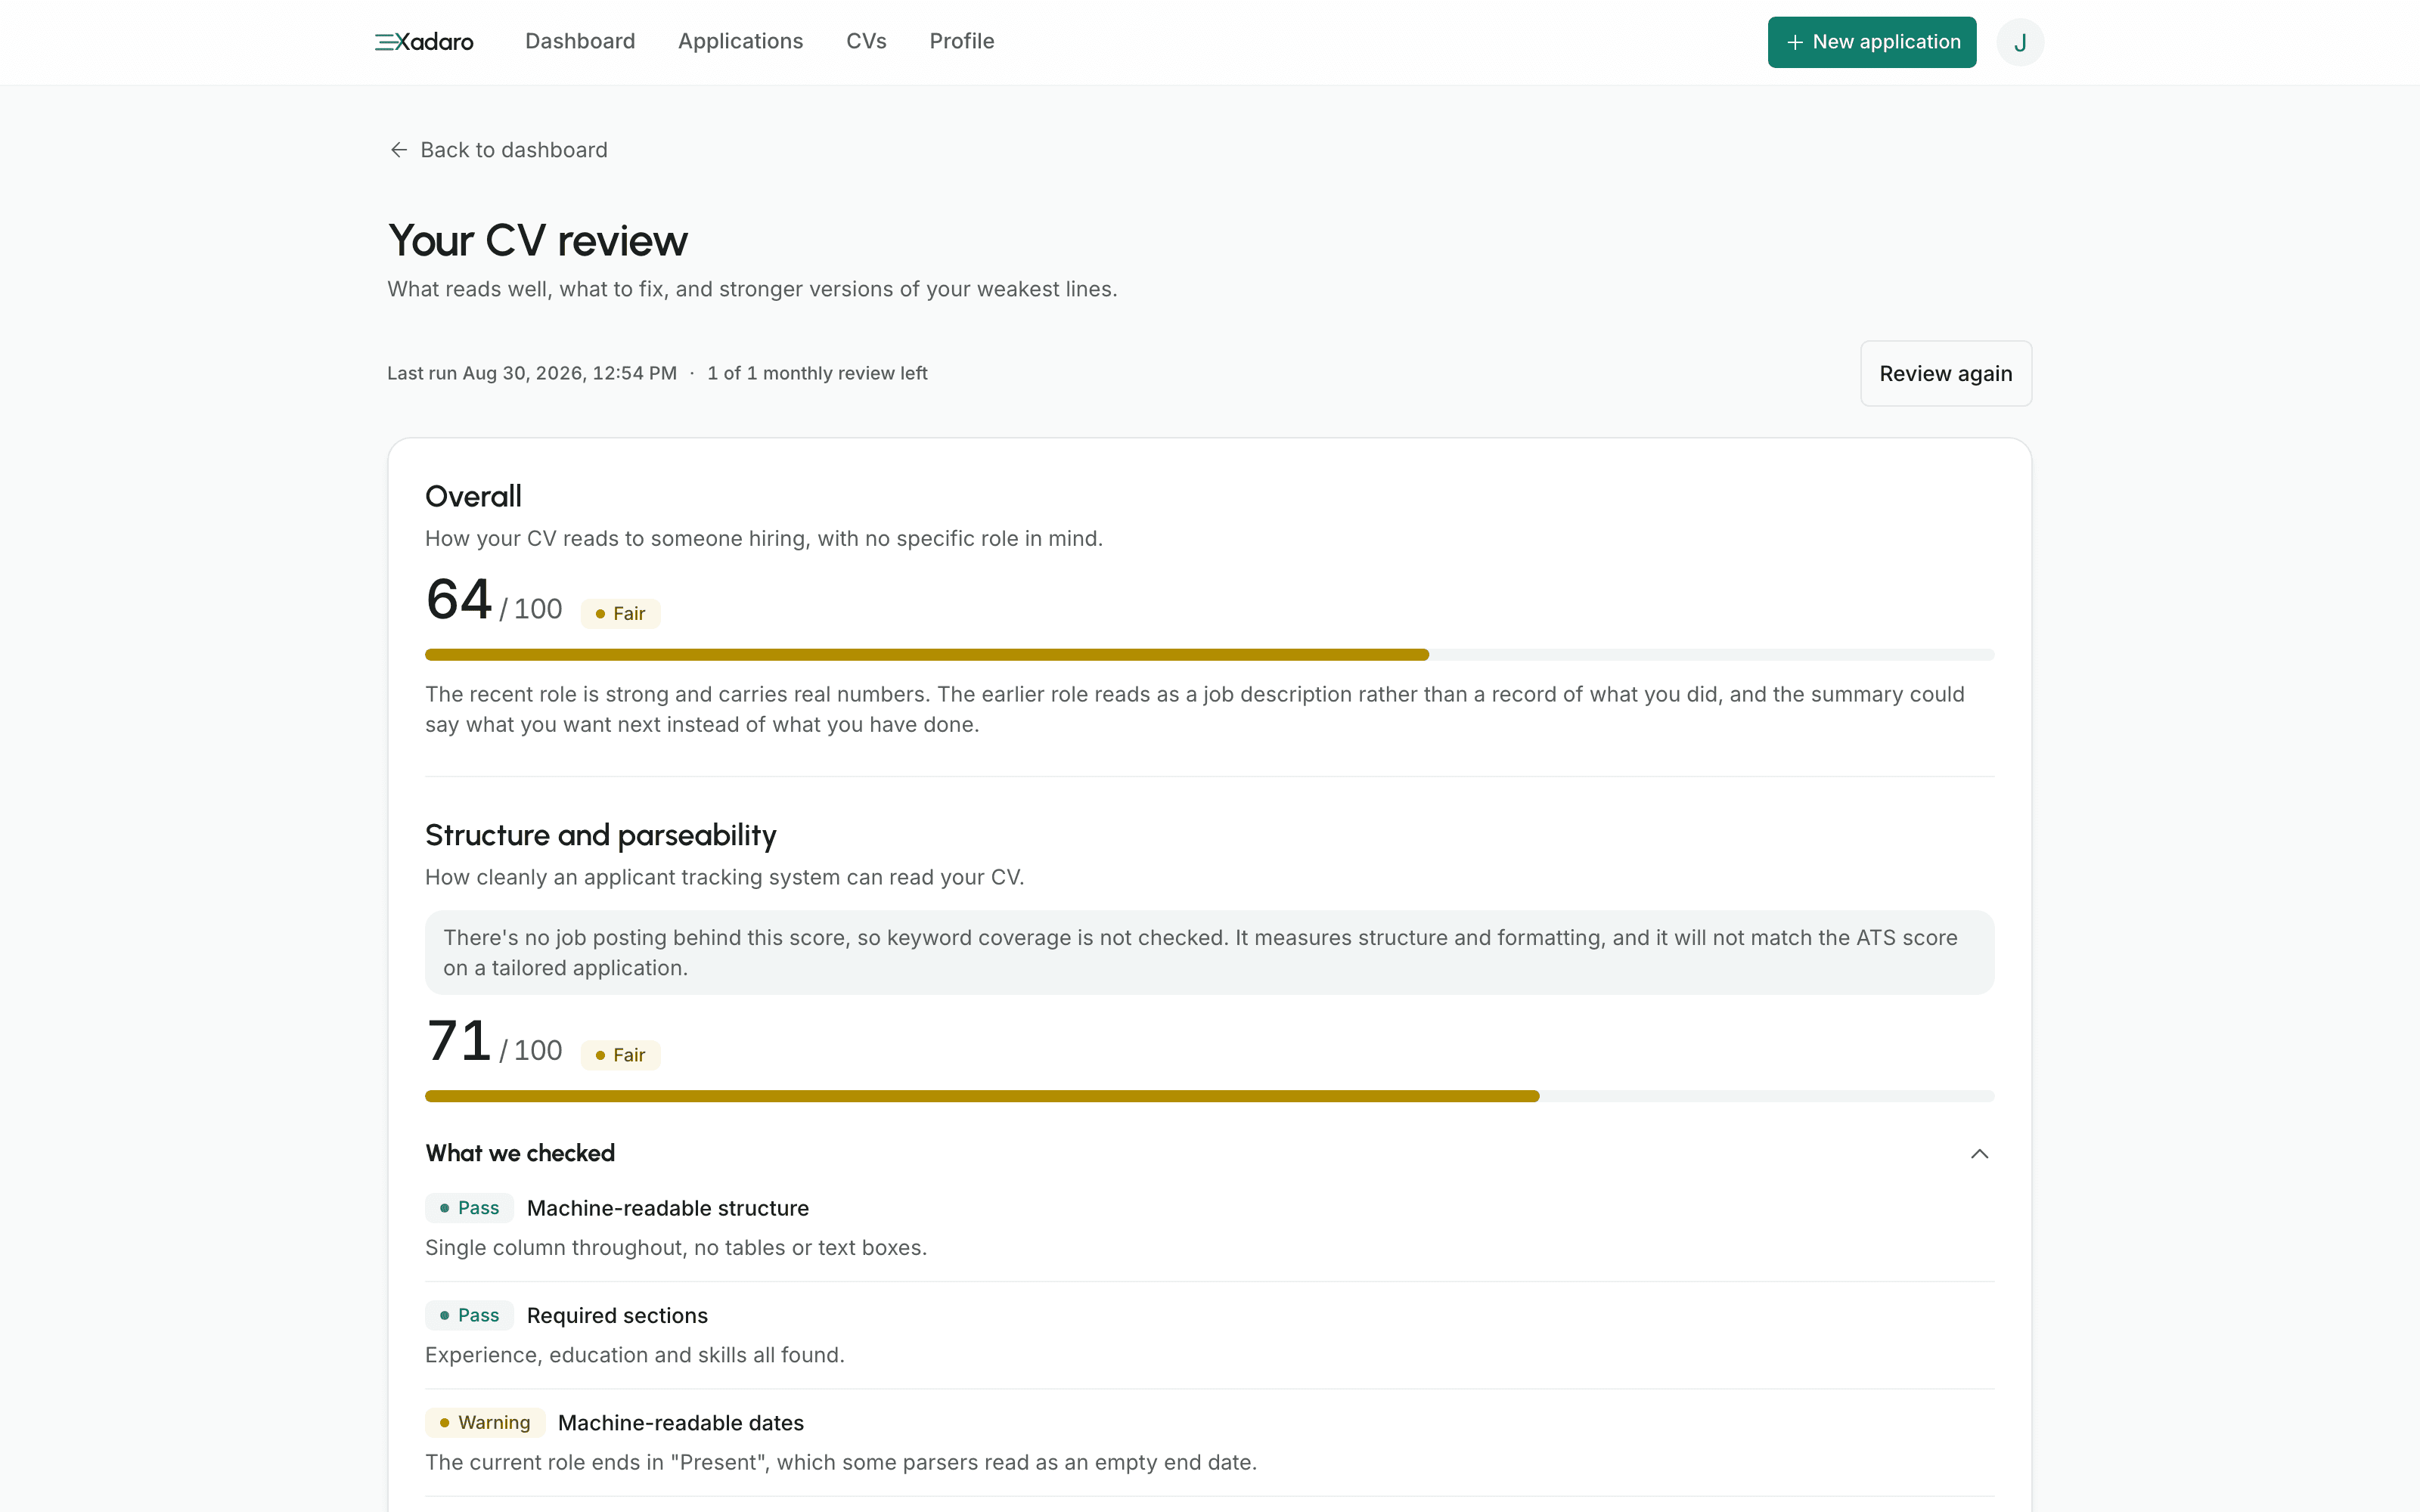
Task: Click the 'Overall' section heading
Action: [473, 496]
